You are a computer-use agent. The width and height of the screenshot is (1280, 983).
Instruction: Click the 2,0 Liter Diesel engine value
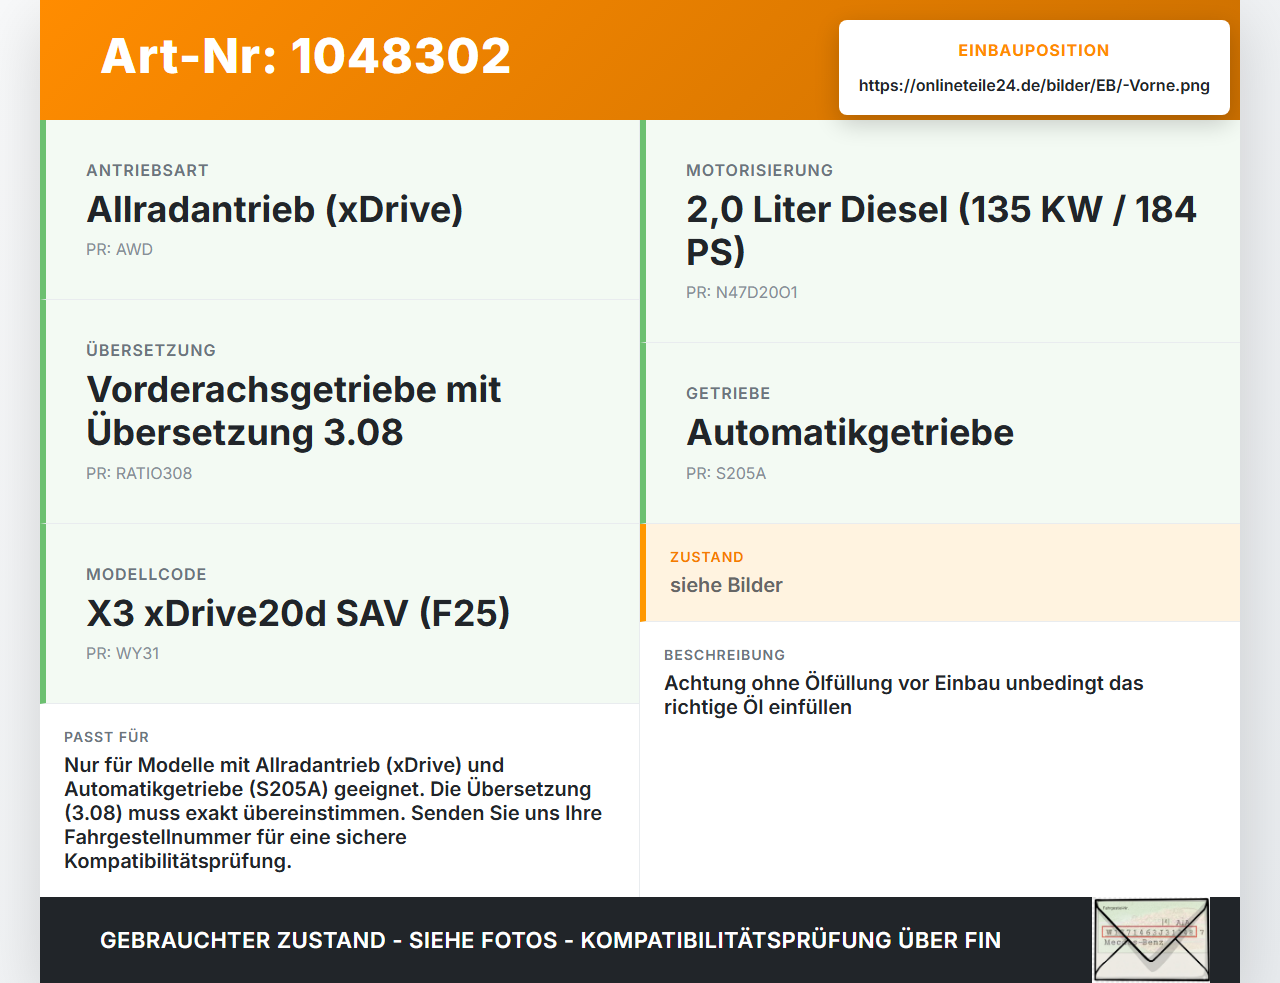click(x=941, y=230)
